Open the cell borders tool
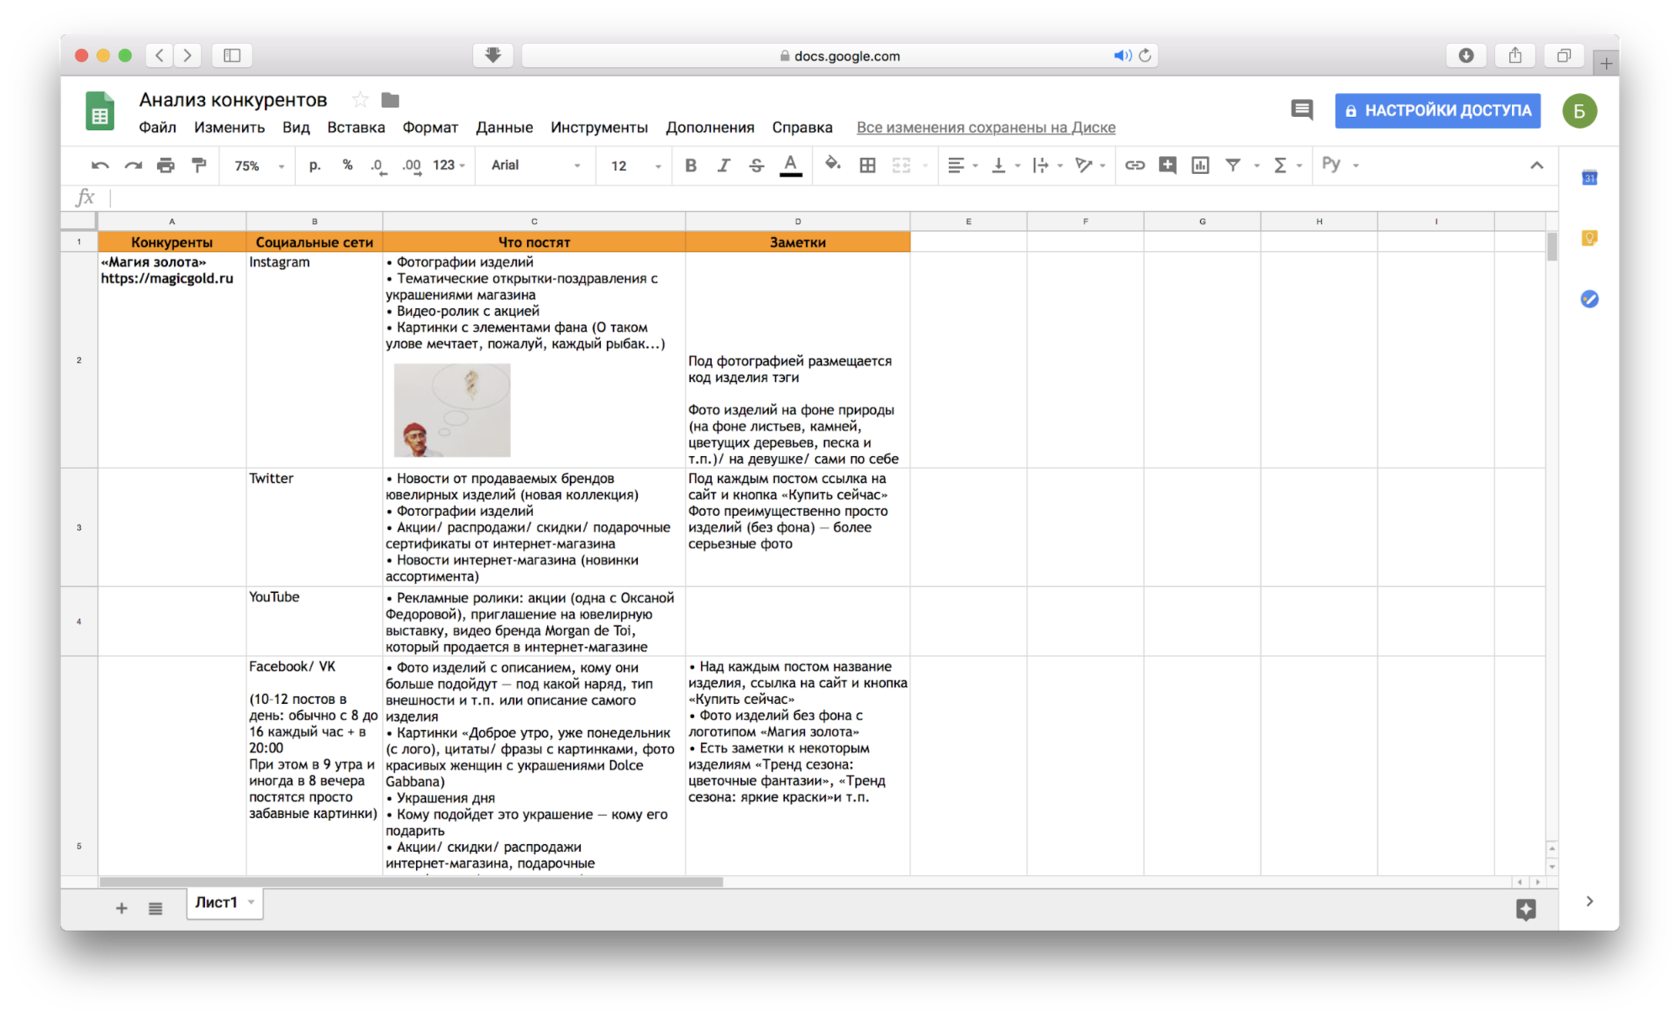 pyautogui.click(x=867, y=166)
